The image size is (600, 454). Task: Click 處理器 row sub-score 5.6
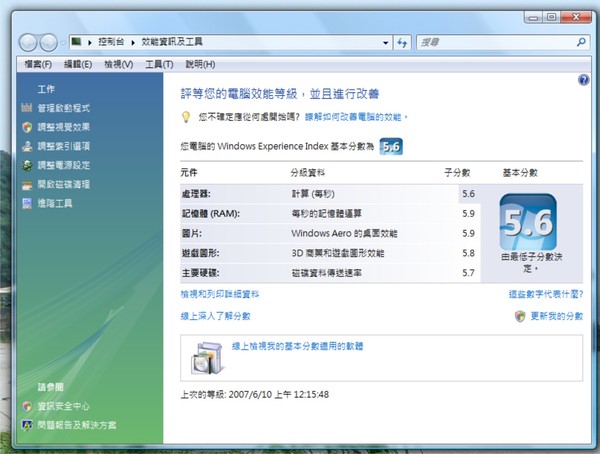[468, 194]
